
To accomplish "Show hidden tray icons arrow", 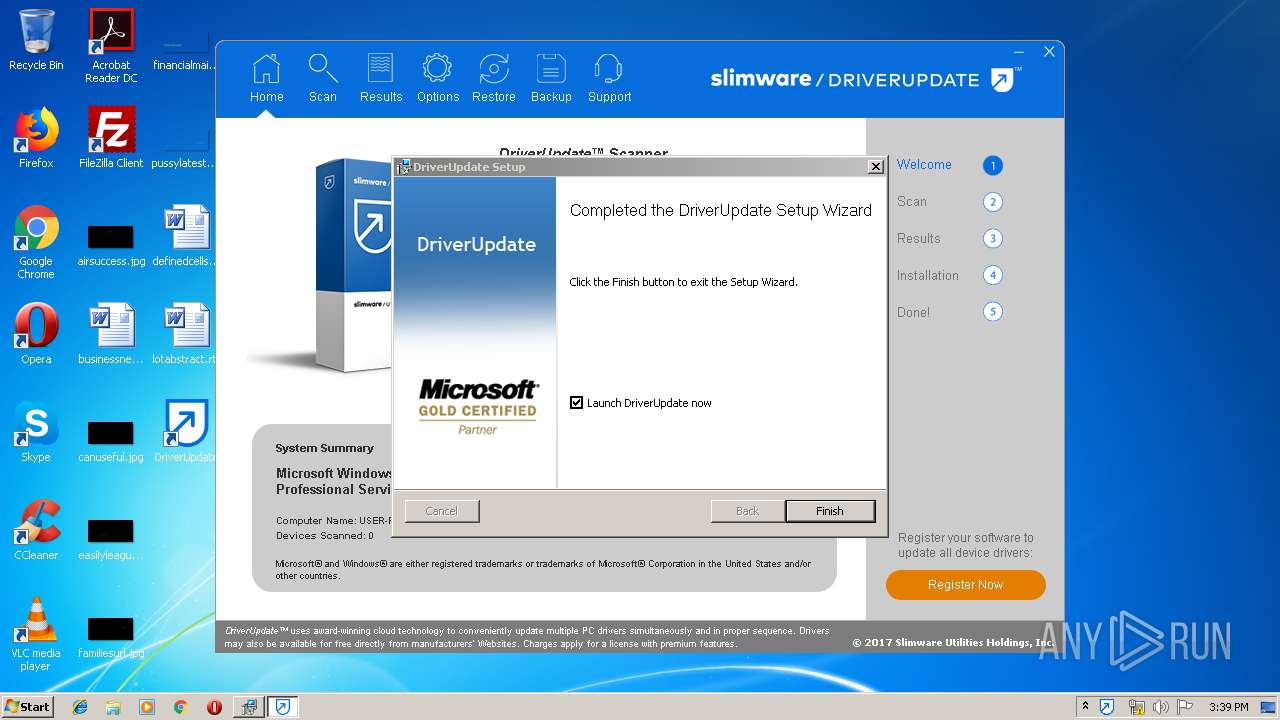I will pyautogui.click(x=1085, y=707).
